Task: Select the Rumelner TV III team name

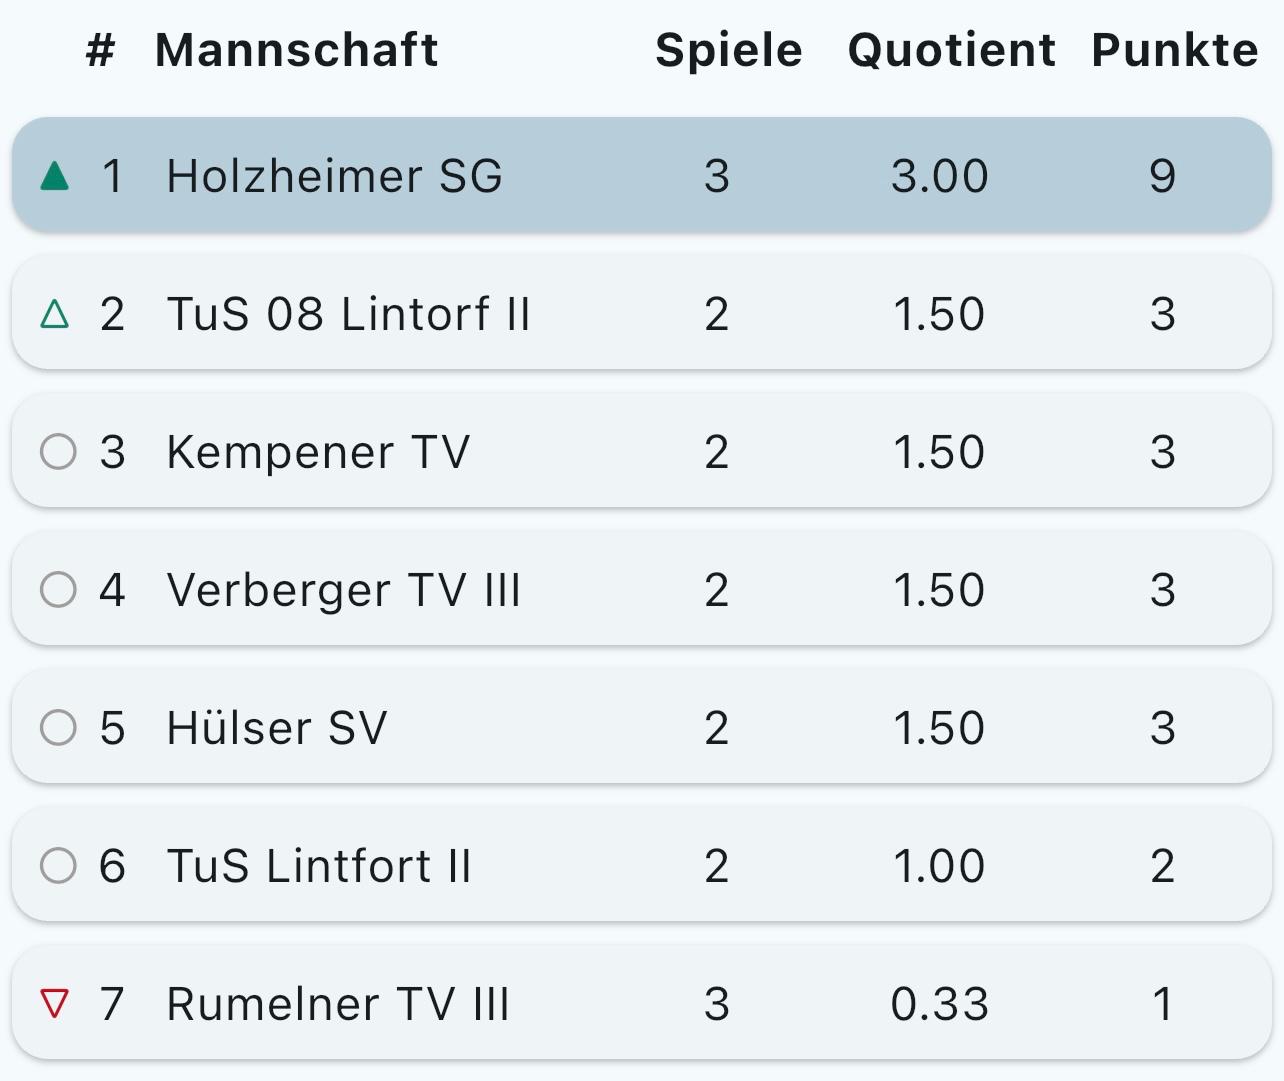Action: point(338,1004)
